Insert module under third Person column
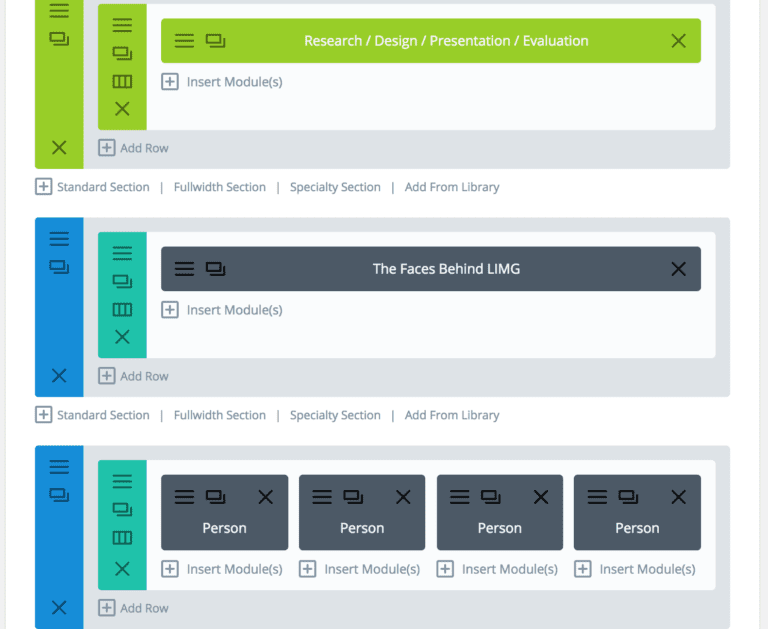The height and width of the screenshot is (629, 768). click(497, 569)
